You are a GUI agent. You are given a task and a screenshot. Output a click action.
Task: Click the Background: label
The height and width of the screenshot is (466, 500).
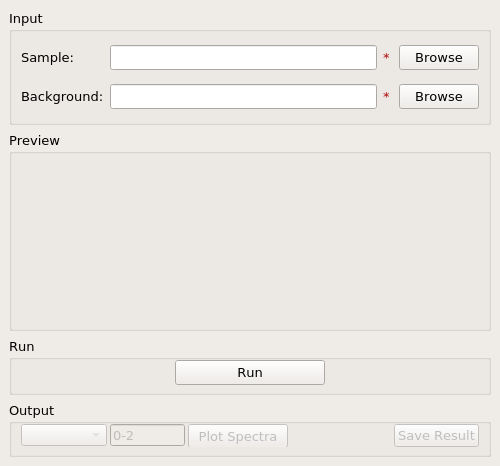(62, 97)
